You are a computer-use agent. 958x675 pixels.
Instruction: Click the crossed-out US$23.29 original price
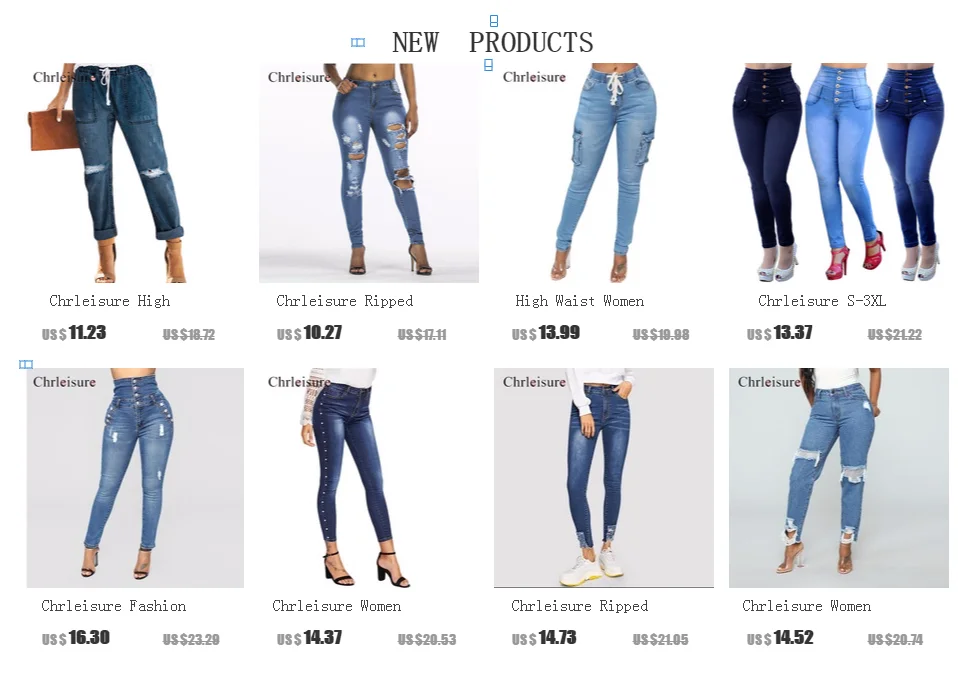coord(191,640)
